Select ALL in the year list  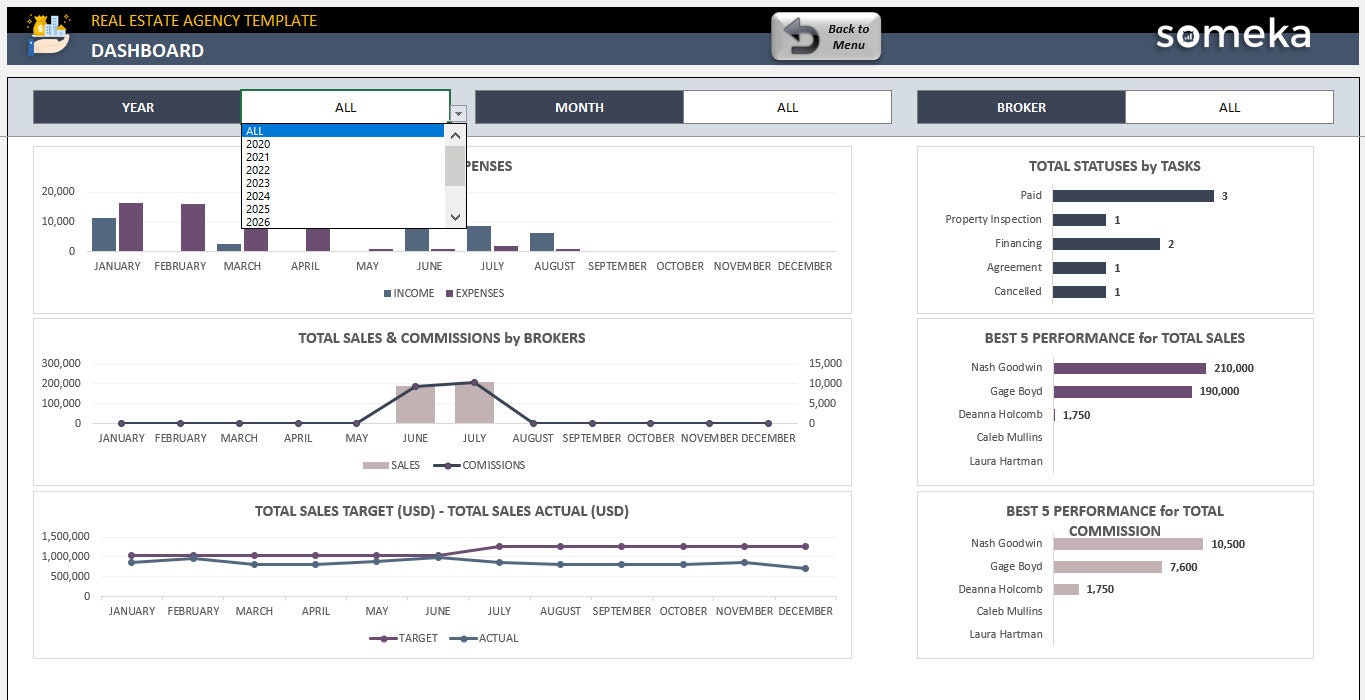[x=342, y=131]
